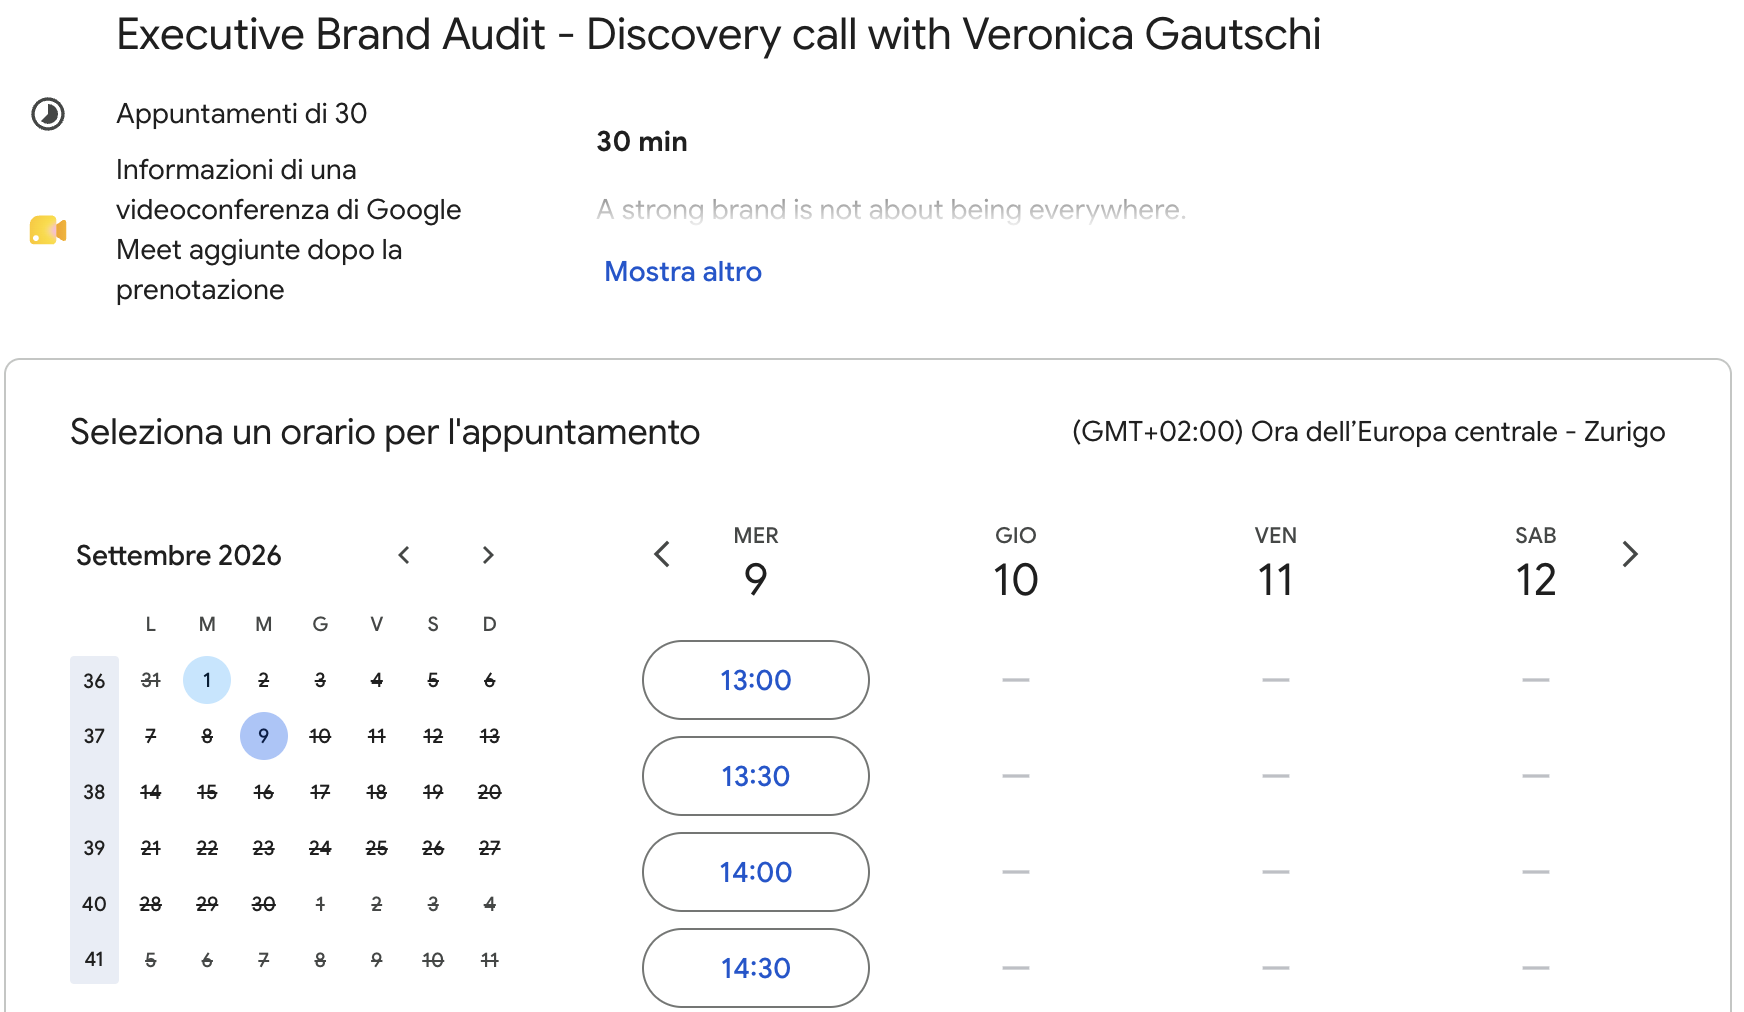1744x1012 pixels.
Task: Select the MER 9 day column header
Action: pyautogui.click(x=756, y=563)
